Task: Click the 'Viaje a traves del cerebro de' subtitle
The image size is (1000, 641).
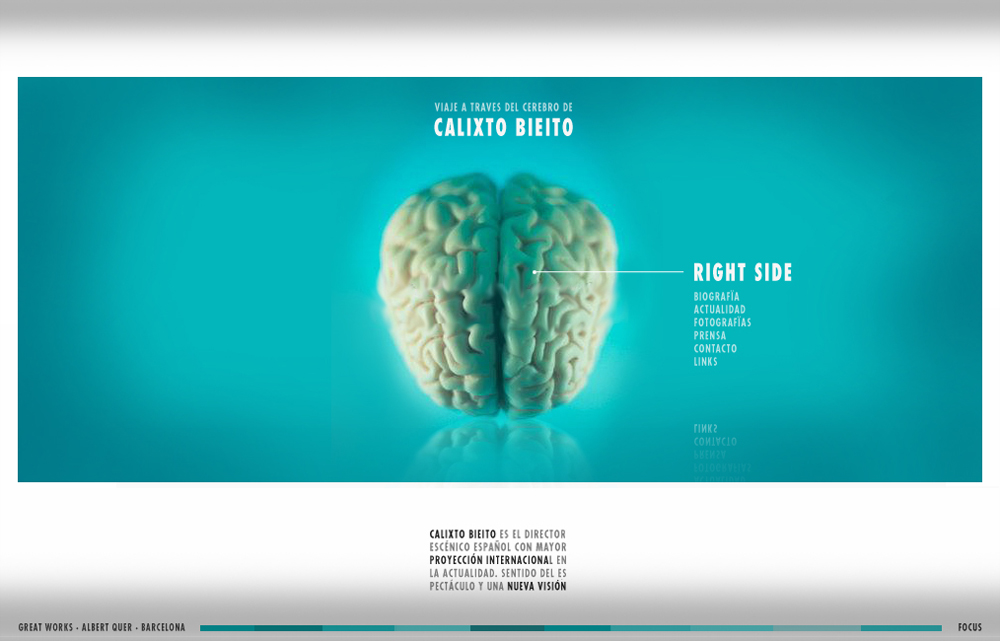Action: click(x=503, y=107)
